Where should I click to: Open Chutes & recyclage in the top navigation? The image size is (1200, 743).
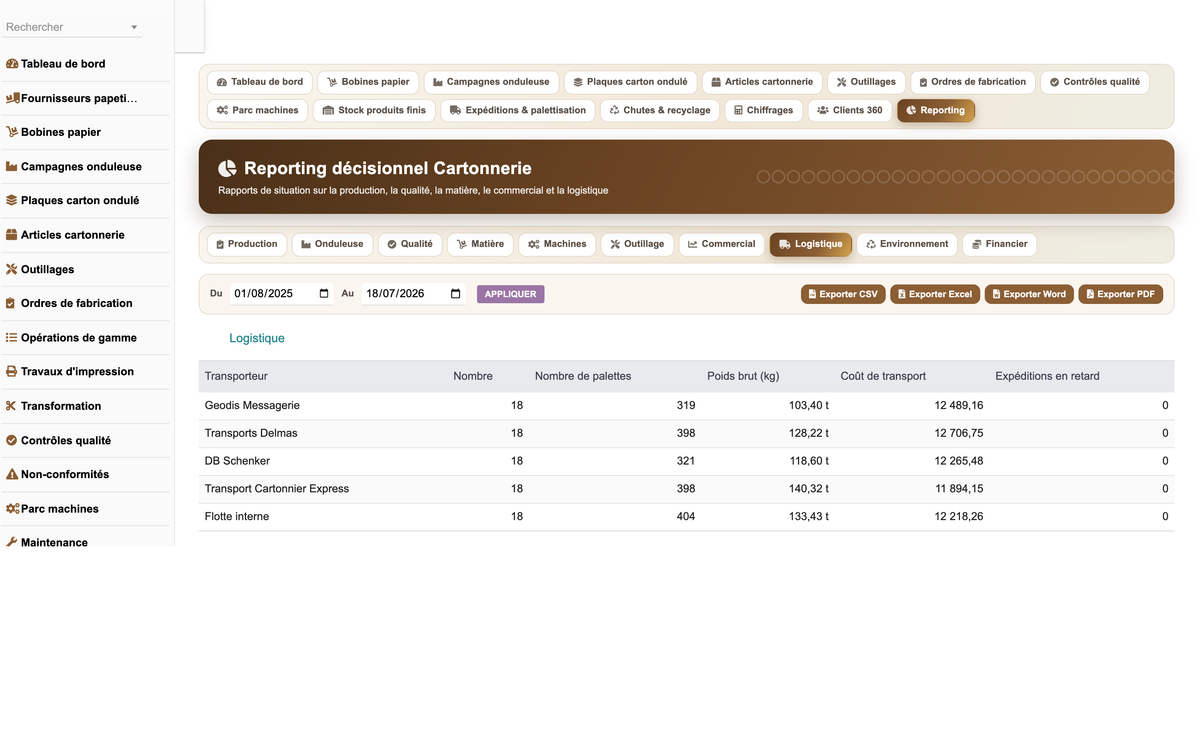click(x=660, y=110)
